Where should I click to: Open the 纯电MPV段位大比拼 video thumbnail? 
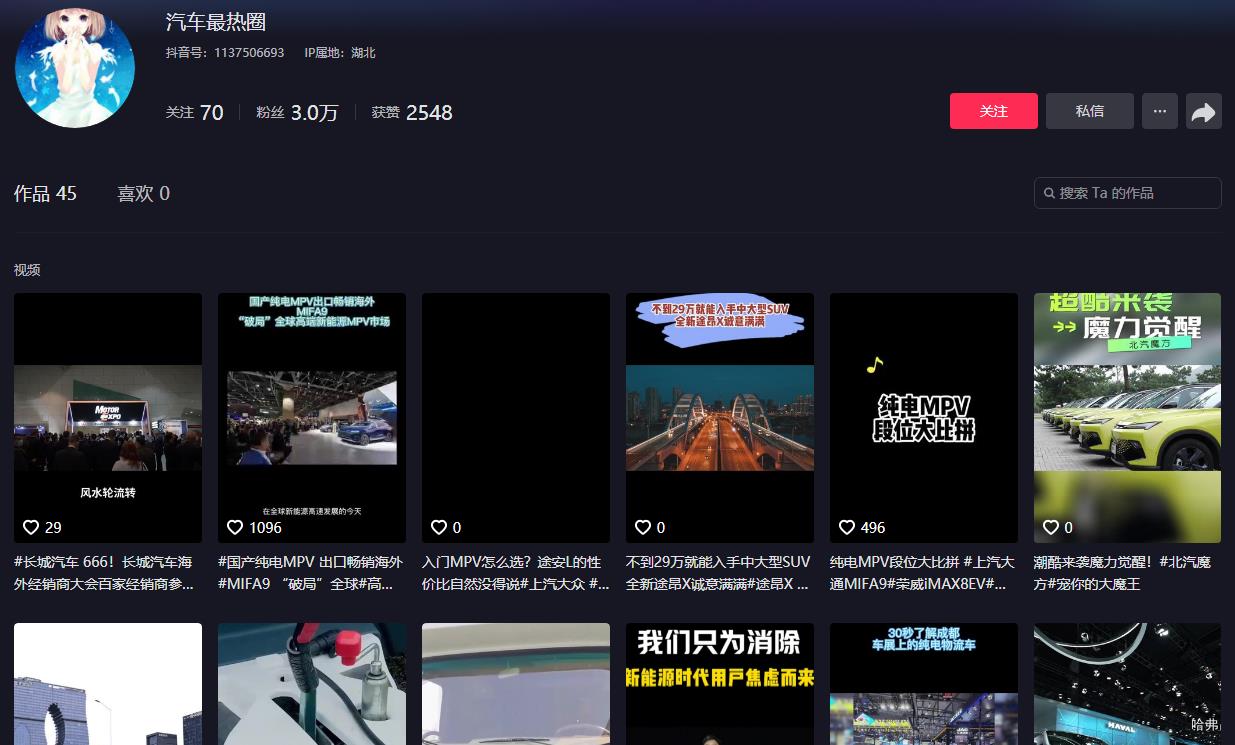point(924,418)
